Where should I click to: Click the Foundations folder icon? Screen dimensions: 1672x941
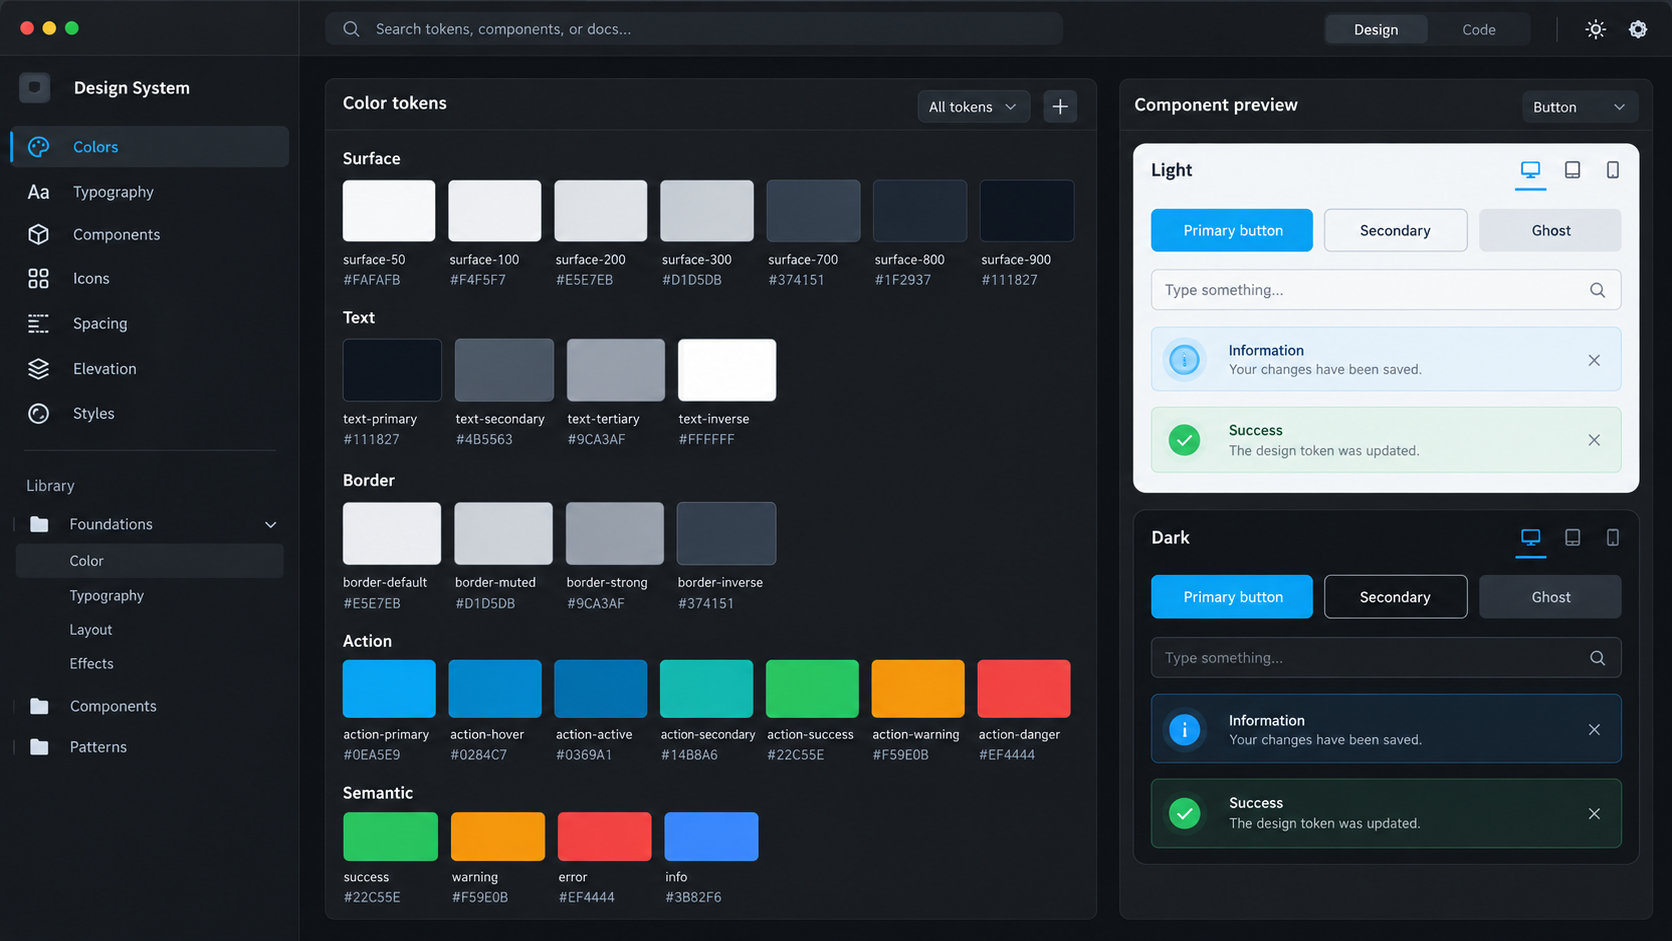(x=39, y=524)
